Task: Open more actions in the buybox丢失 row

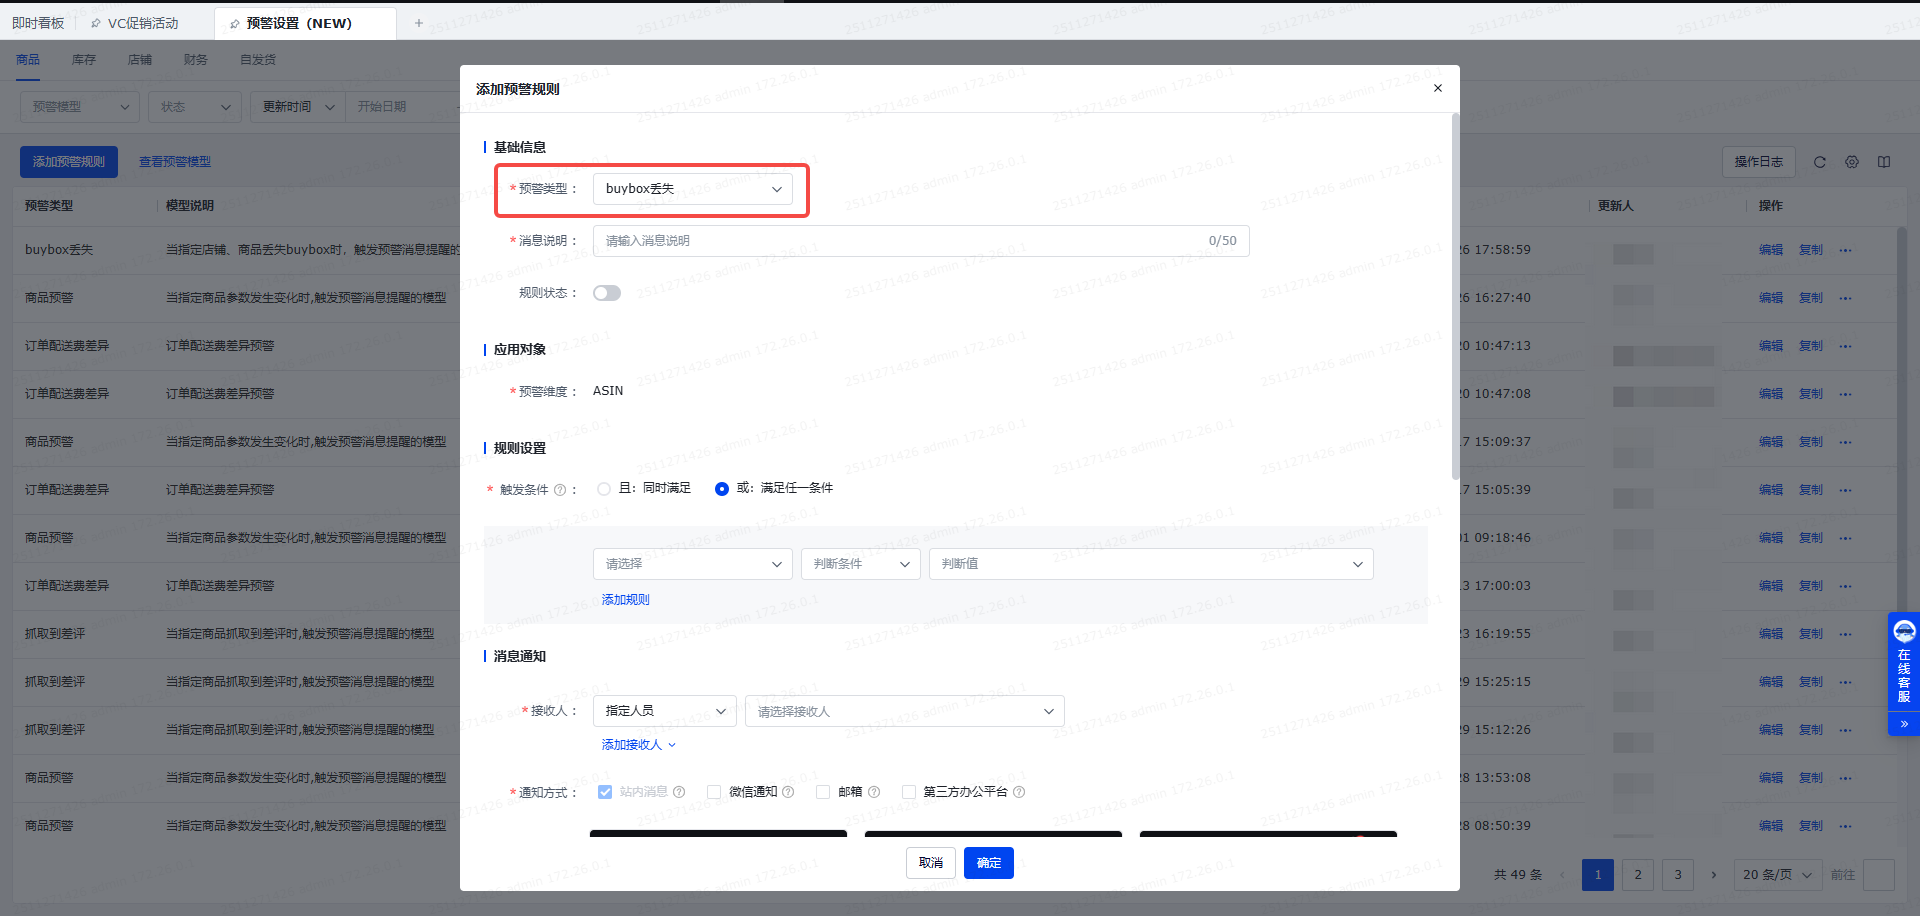Action: (1846, 250)
